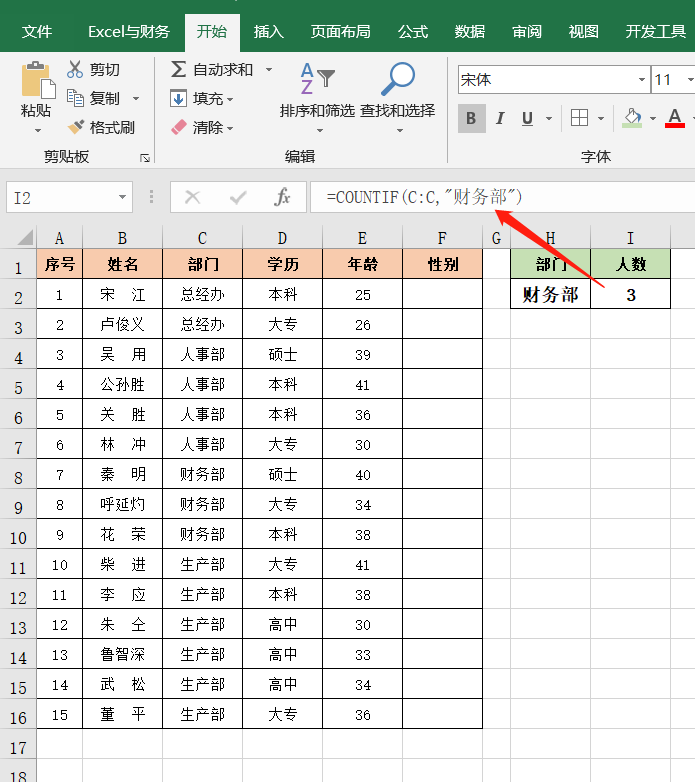Screen dimensions: 695x782
Task: Select the Format Painter brush
Action: [x=76, y=128]
